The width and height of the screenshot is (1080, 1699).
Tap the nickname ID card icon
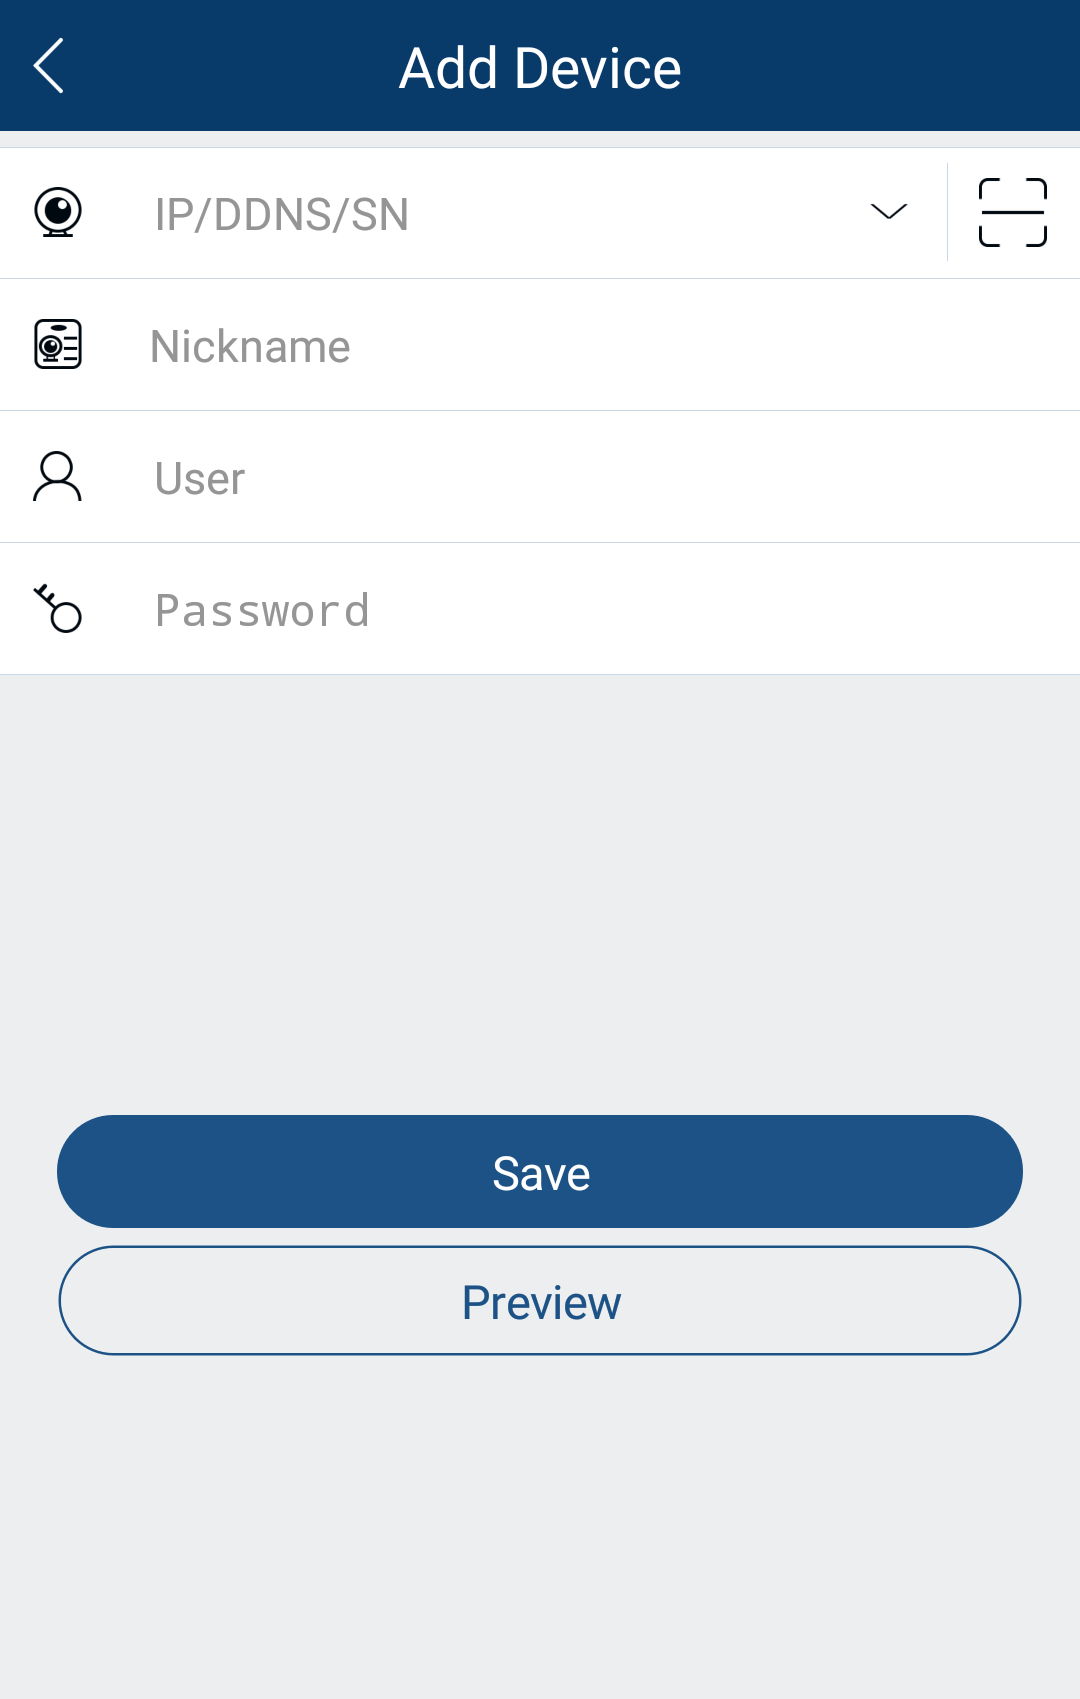tap(58, 345)
